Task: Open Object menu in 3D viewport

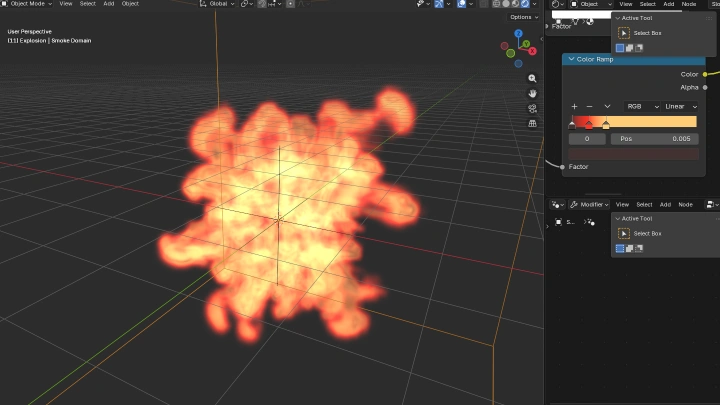Action: click(x=130, y=4)
